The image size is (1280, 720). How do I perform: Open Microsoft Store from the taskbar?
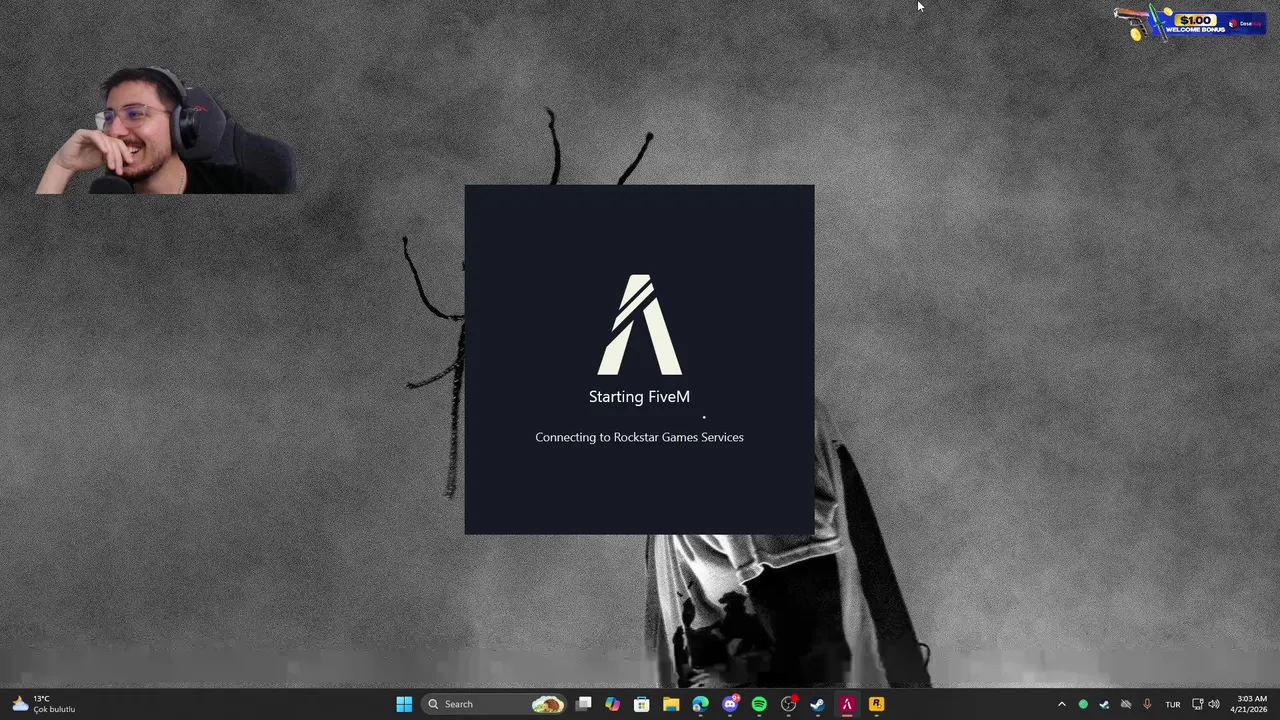coord(642,704)
